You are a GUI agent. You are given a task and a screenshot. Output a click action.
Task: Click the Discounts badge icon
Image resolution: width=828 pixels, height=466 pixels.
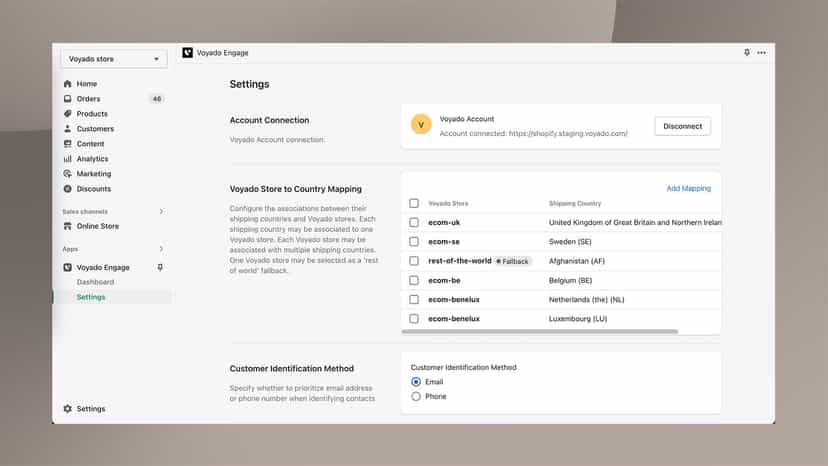68,189
